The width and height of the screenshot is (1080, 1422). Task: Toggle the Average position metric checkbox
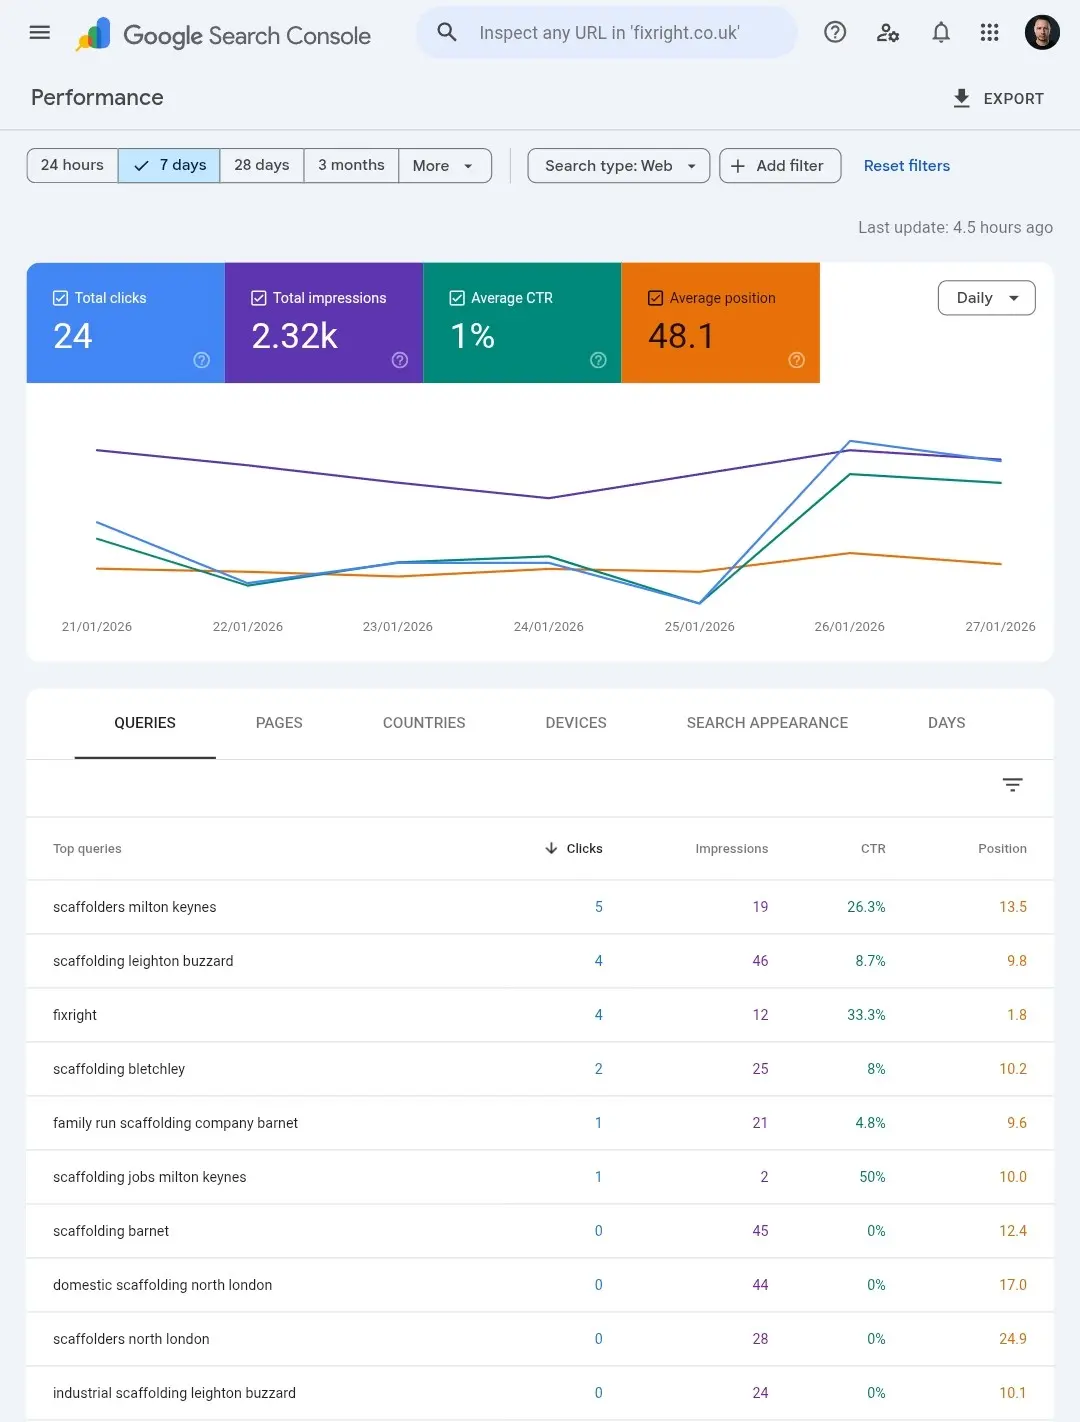[655, 297]
